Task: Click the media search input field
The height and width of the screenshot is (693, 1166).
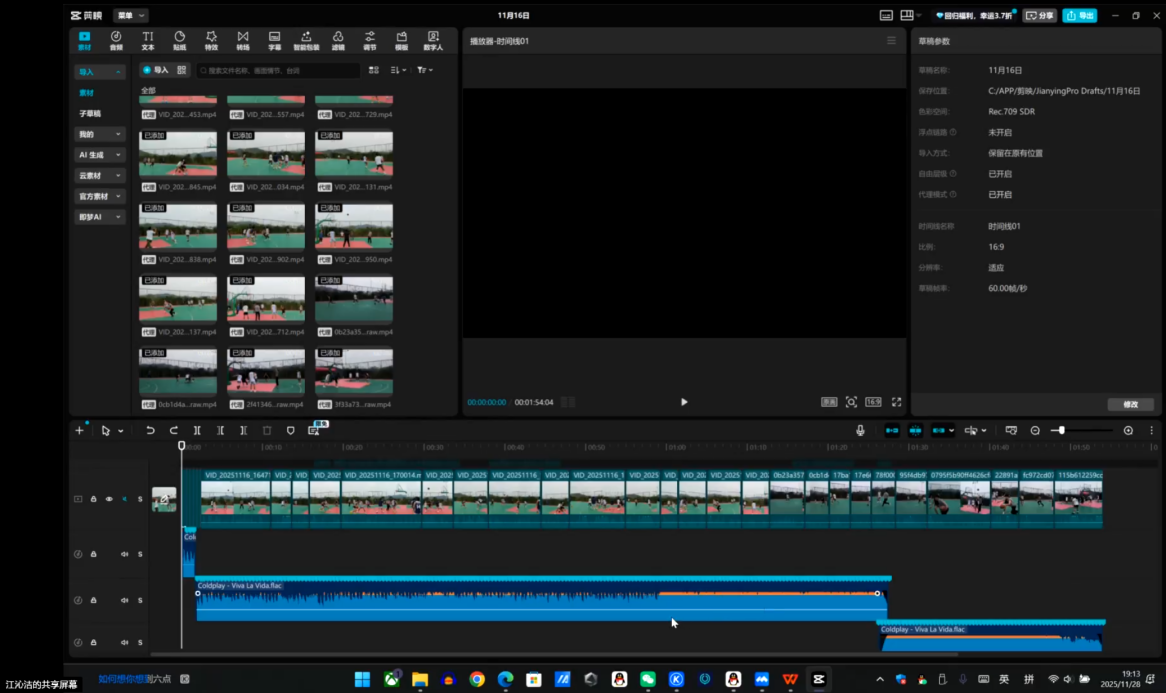Action: [x=278, y=70]
